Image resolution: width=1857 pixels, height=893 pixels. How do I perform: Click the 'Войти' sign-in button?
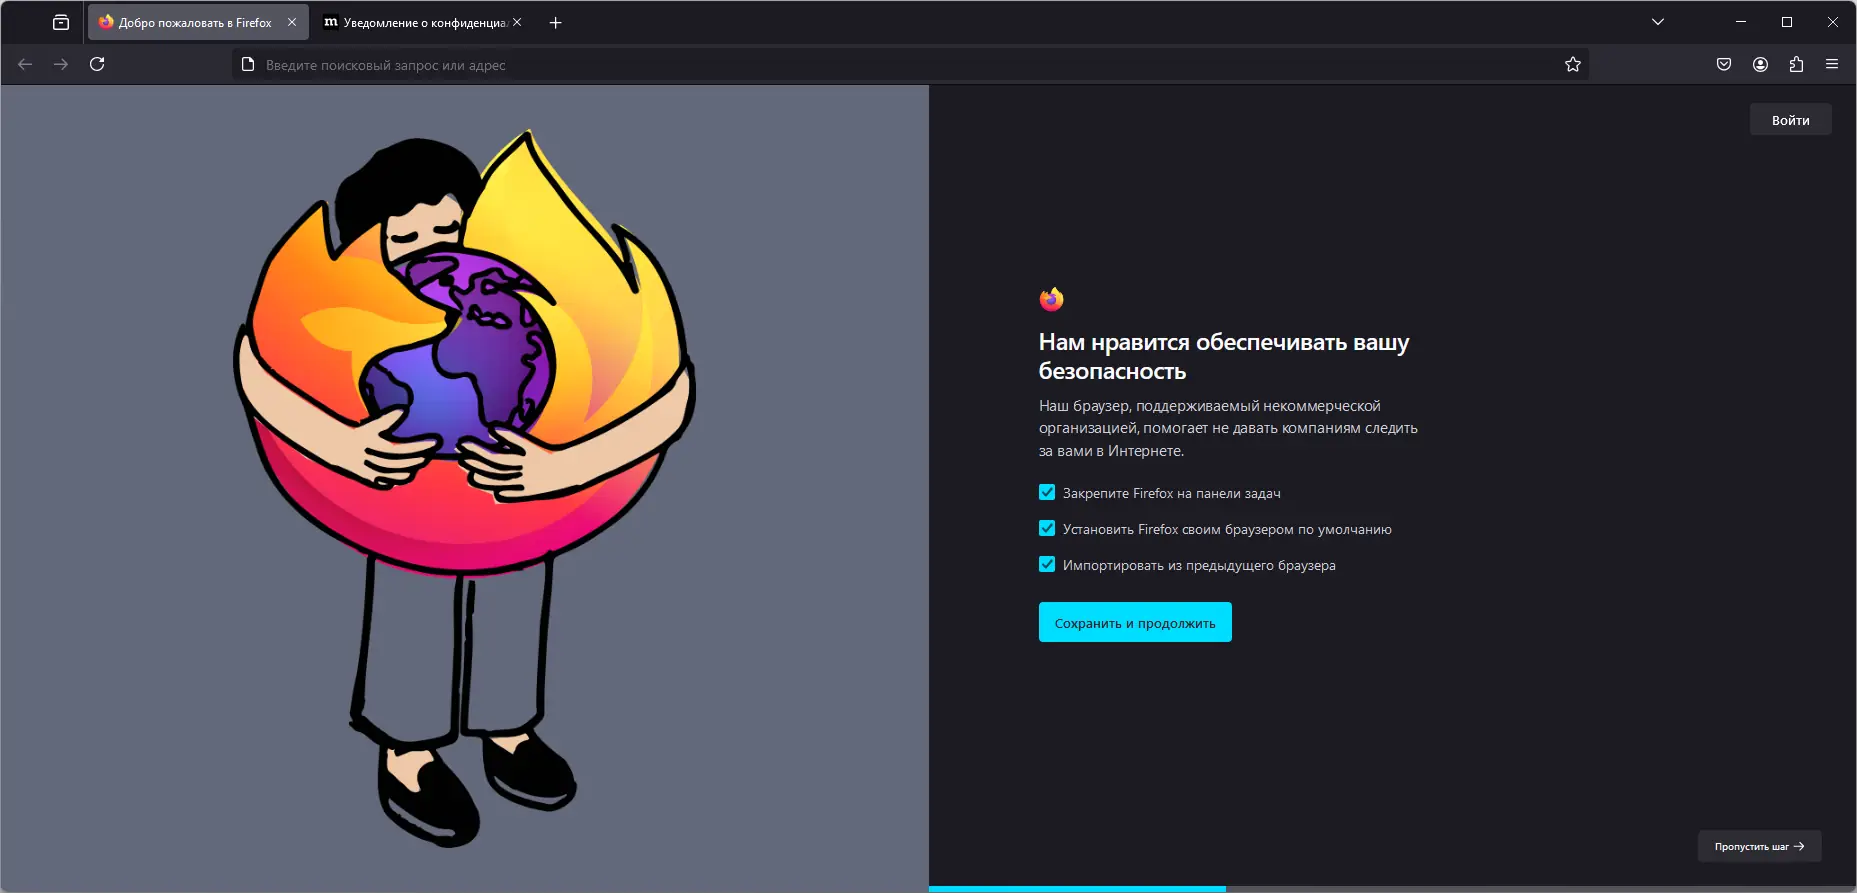point(1791,120)
